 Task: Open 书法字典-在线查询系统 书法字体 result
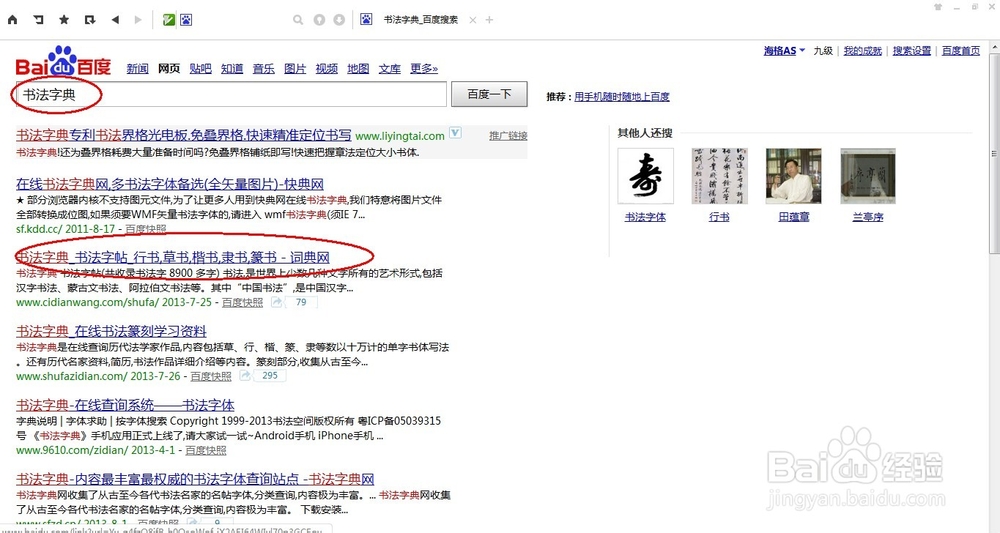click(x=125, y=405)
